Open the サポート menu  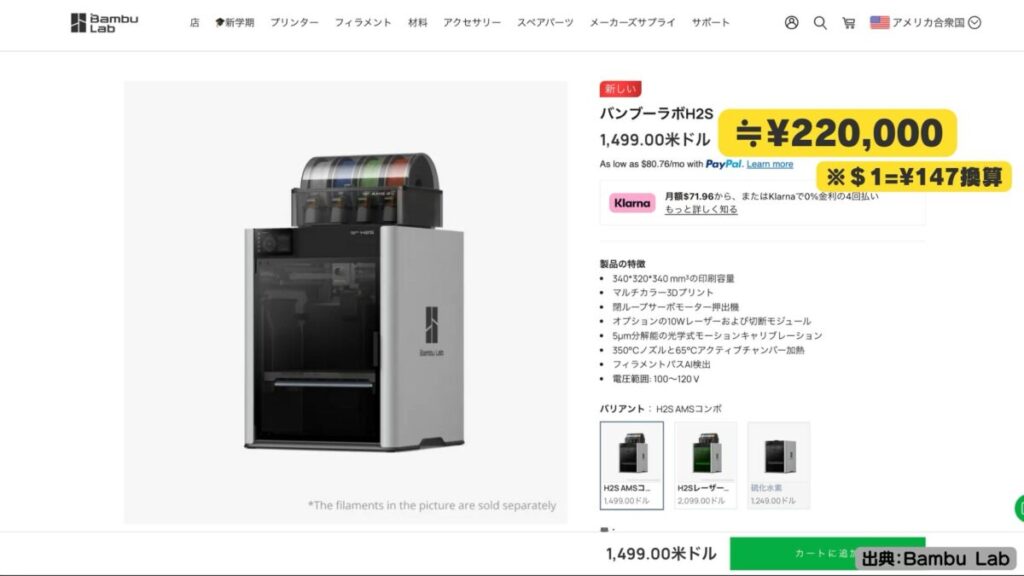click(711, 23)
